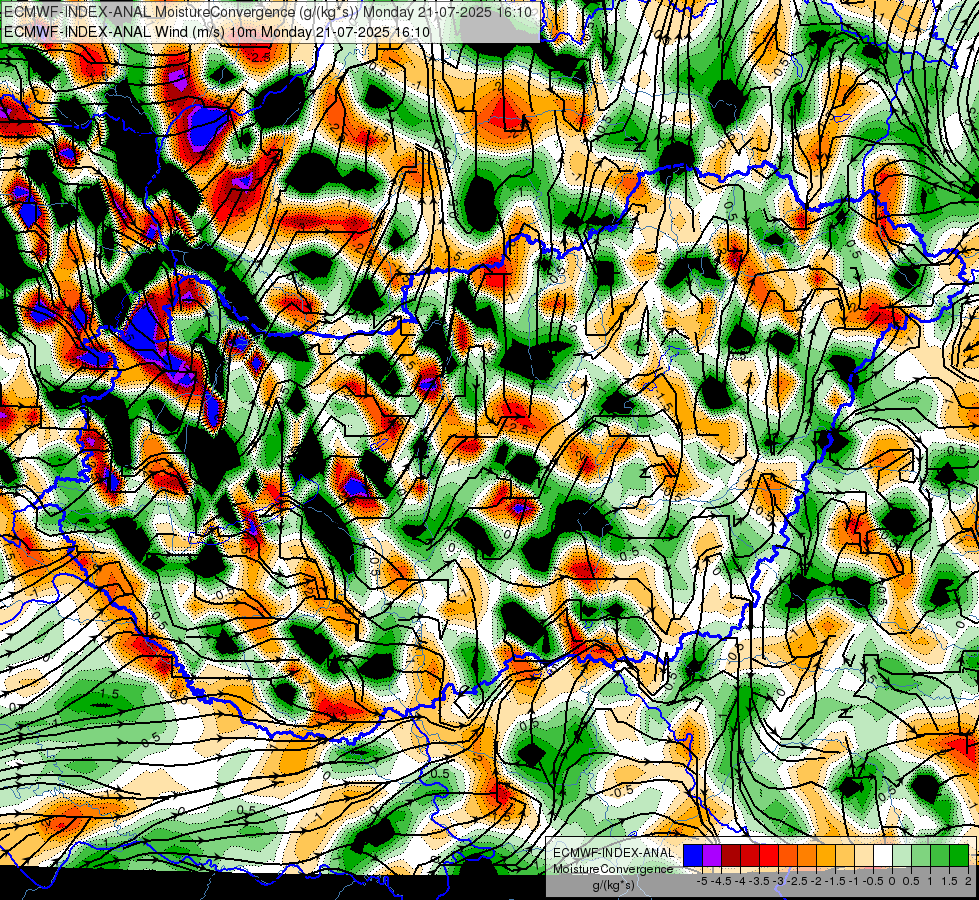
Task: Click the purple swatch in the legend
Action: click(x=712, y=855)
